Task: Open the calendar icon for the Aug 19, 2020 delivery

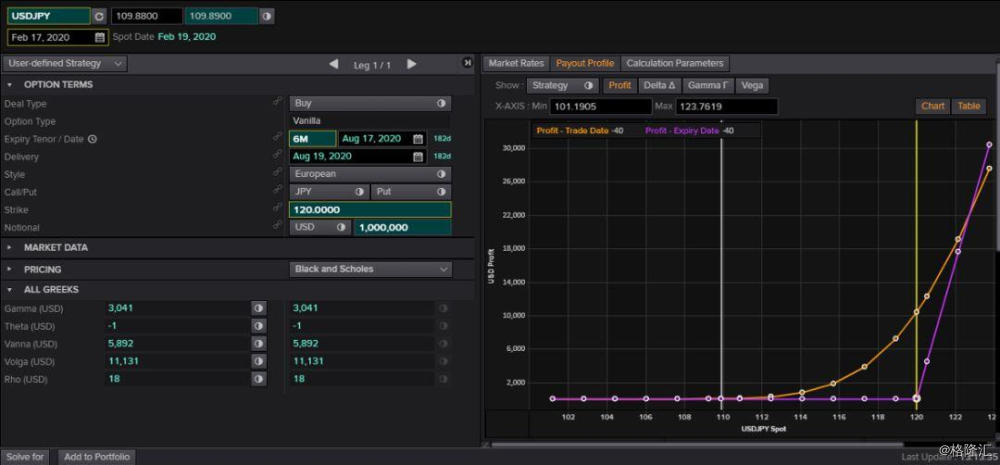Action: point(418,156)
